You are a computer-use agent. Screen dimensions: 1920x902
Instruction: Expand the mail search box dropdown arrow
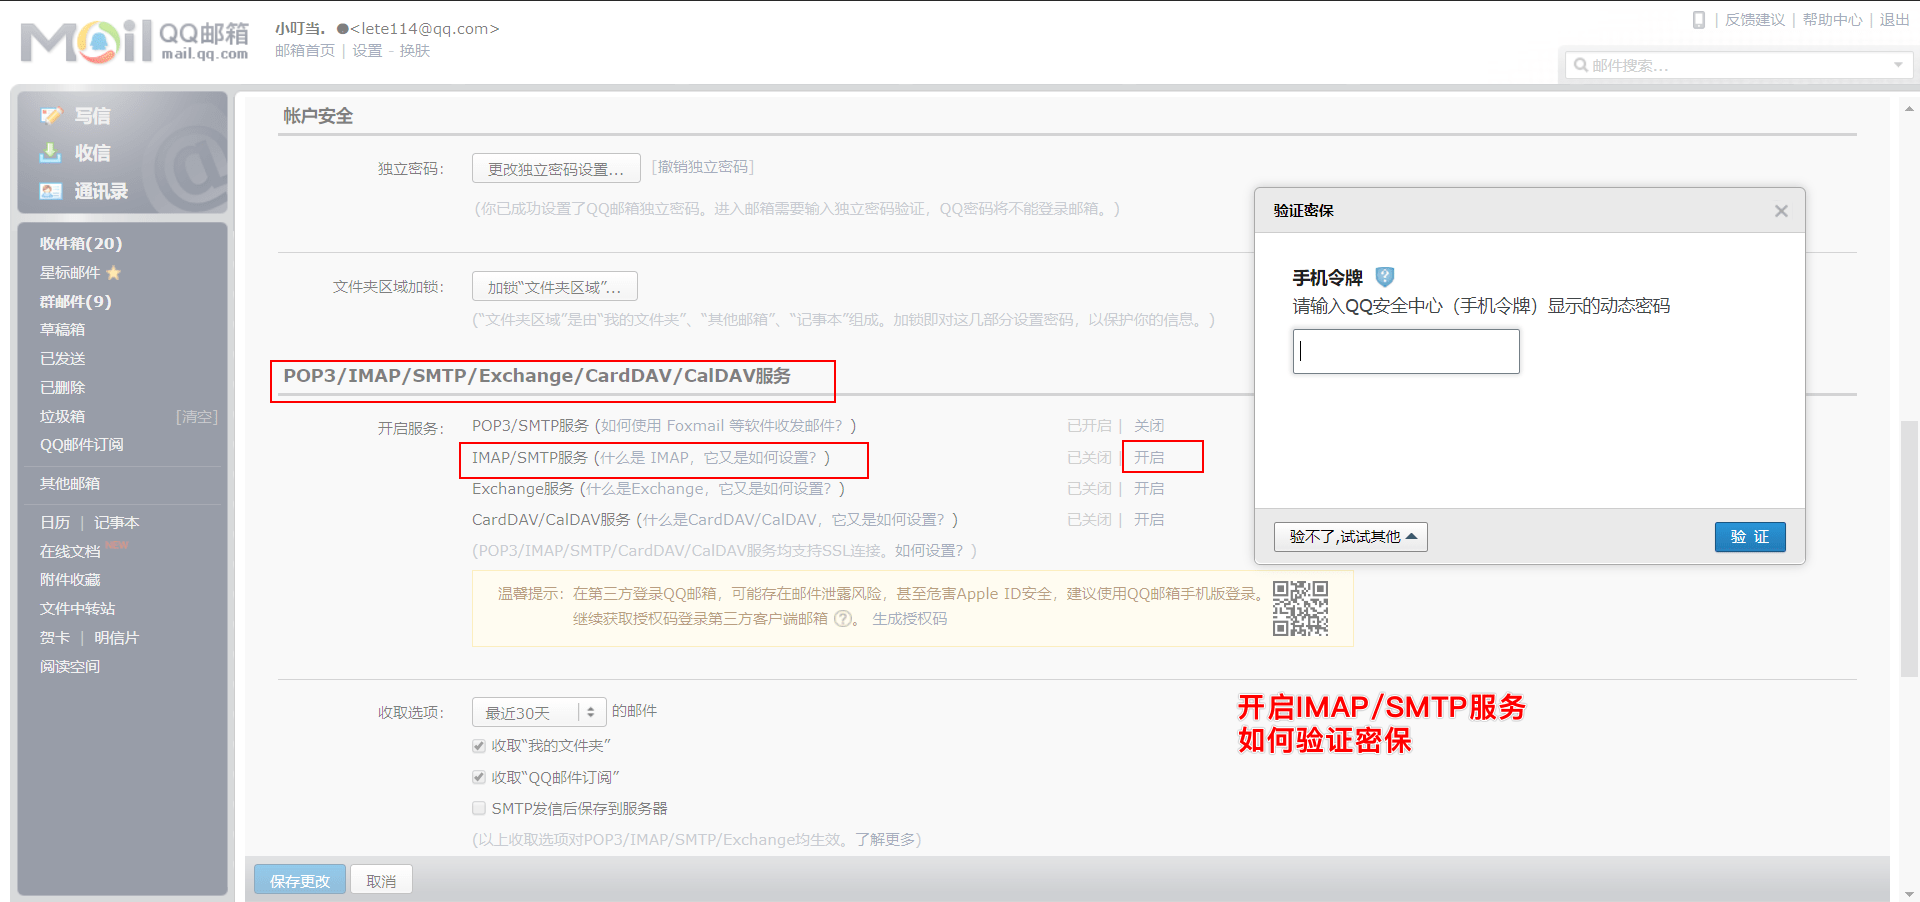(x=1898, y=66)
